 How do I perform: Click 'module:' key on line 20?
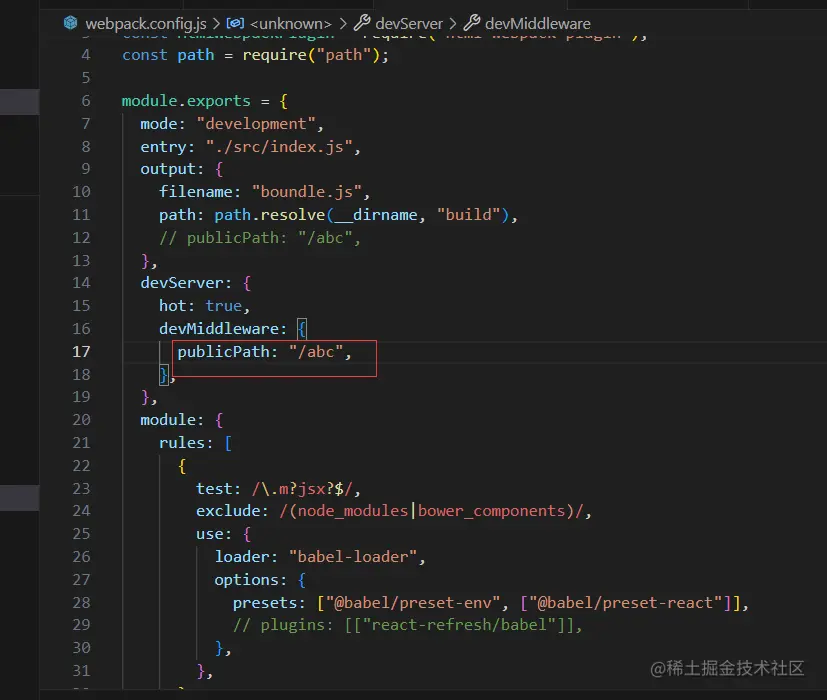tap(172, 420)
